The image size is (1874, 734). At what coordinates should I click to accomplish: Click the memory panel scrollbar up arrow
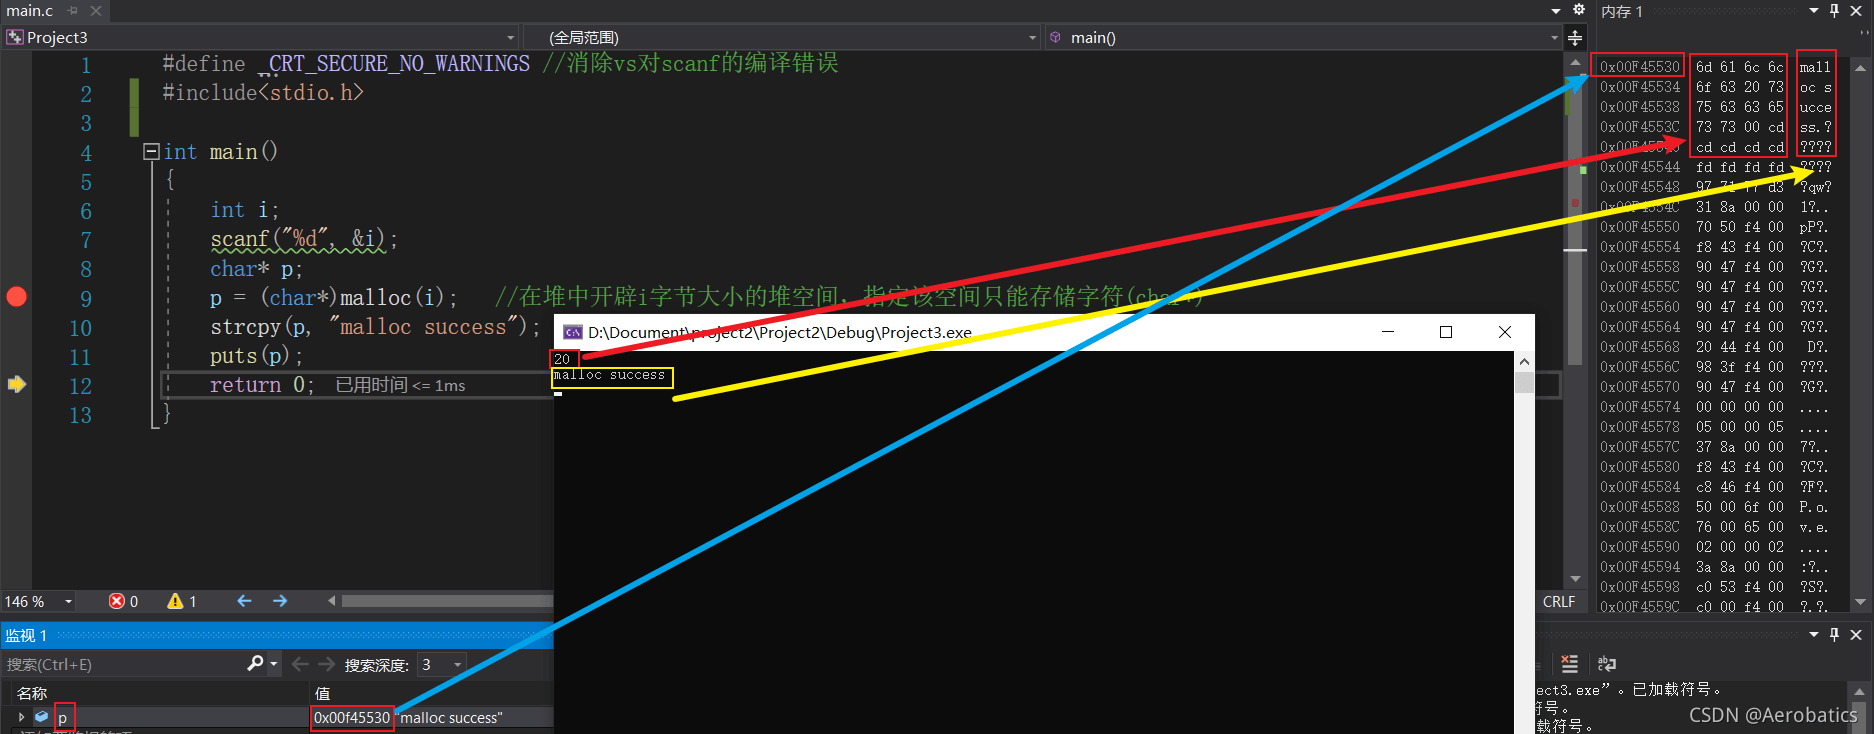pyautogui.click(x=1860, y=68)
